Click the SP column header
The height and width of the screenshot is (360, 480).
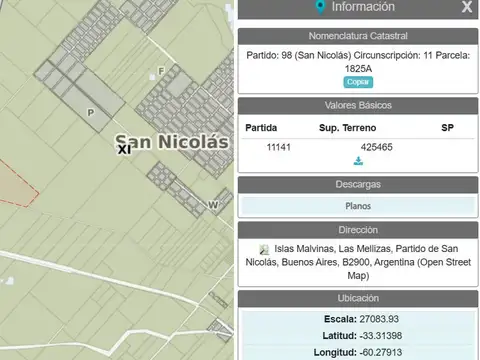tap(447, 128)
